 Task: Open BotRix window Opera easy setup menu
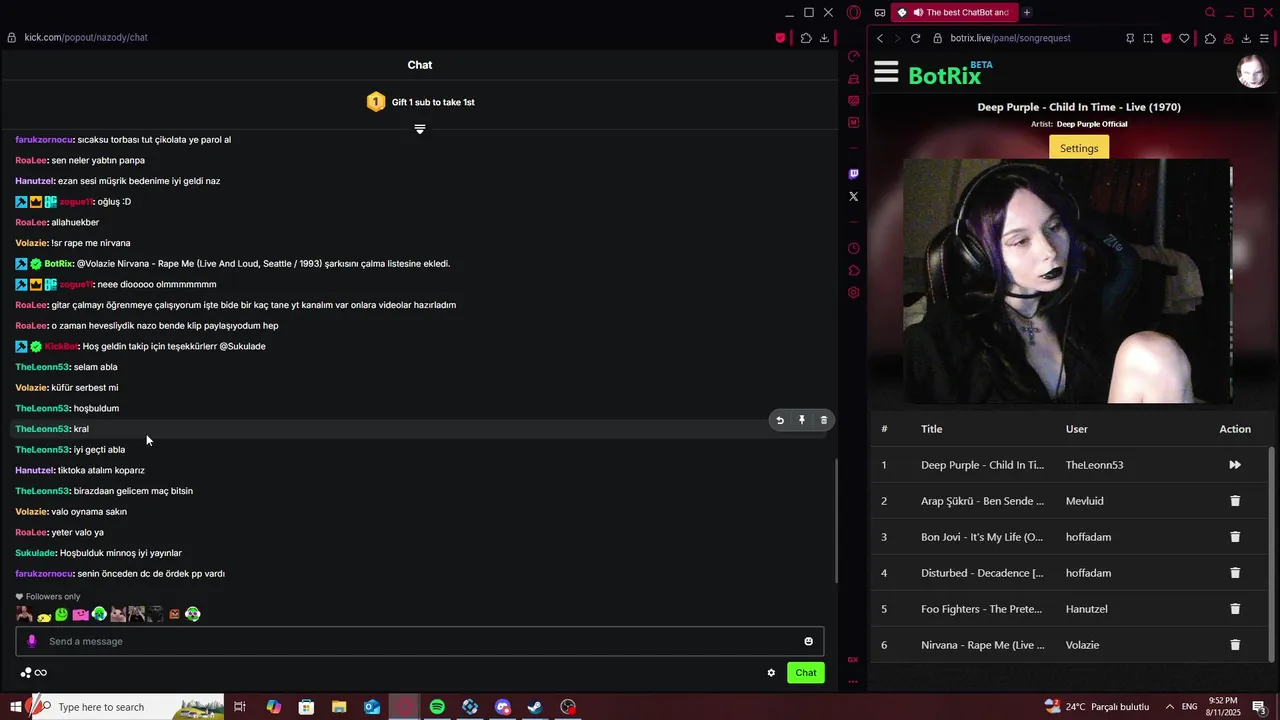click(1265, 38)
